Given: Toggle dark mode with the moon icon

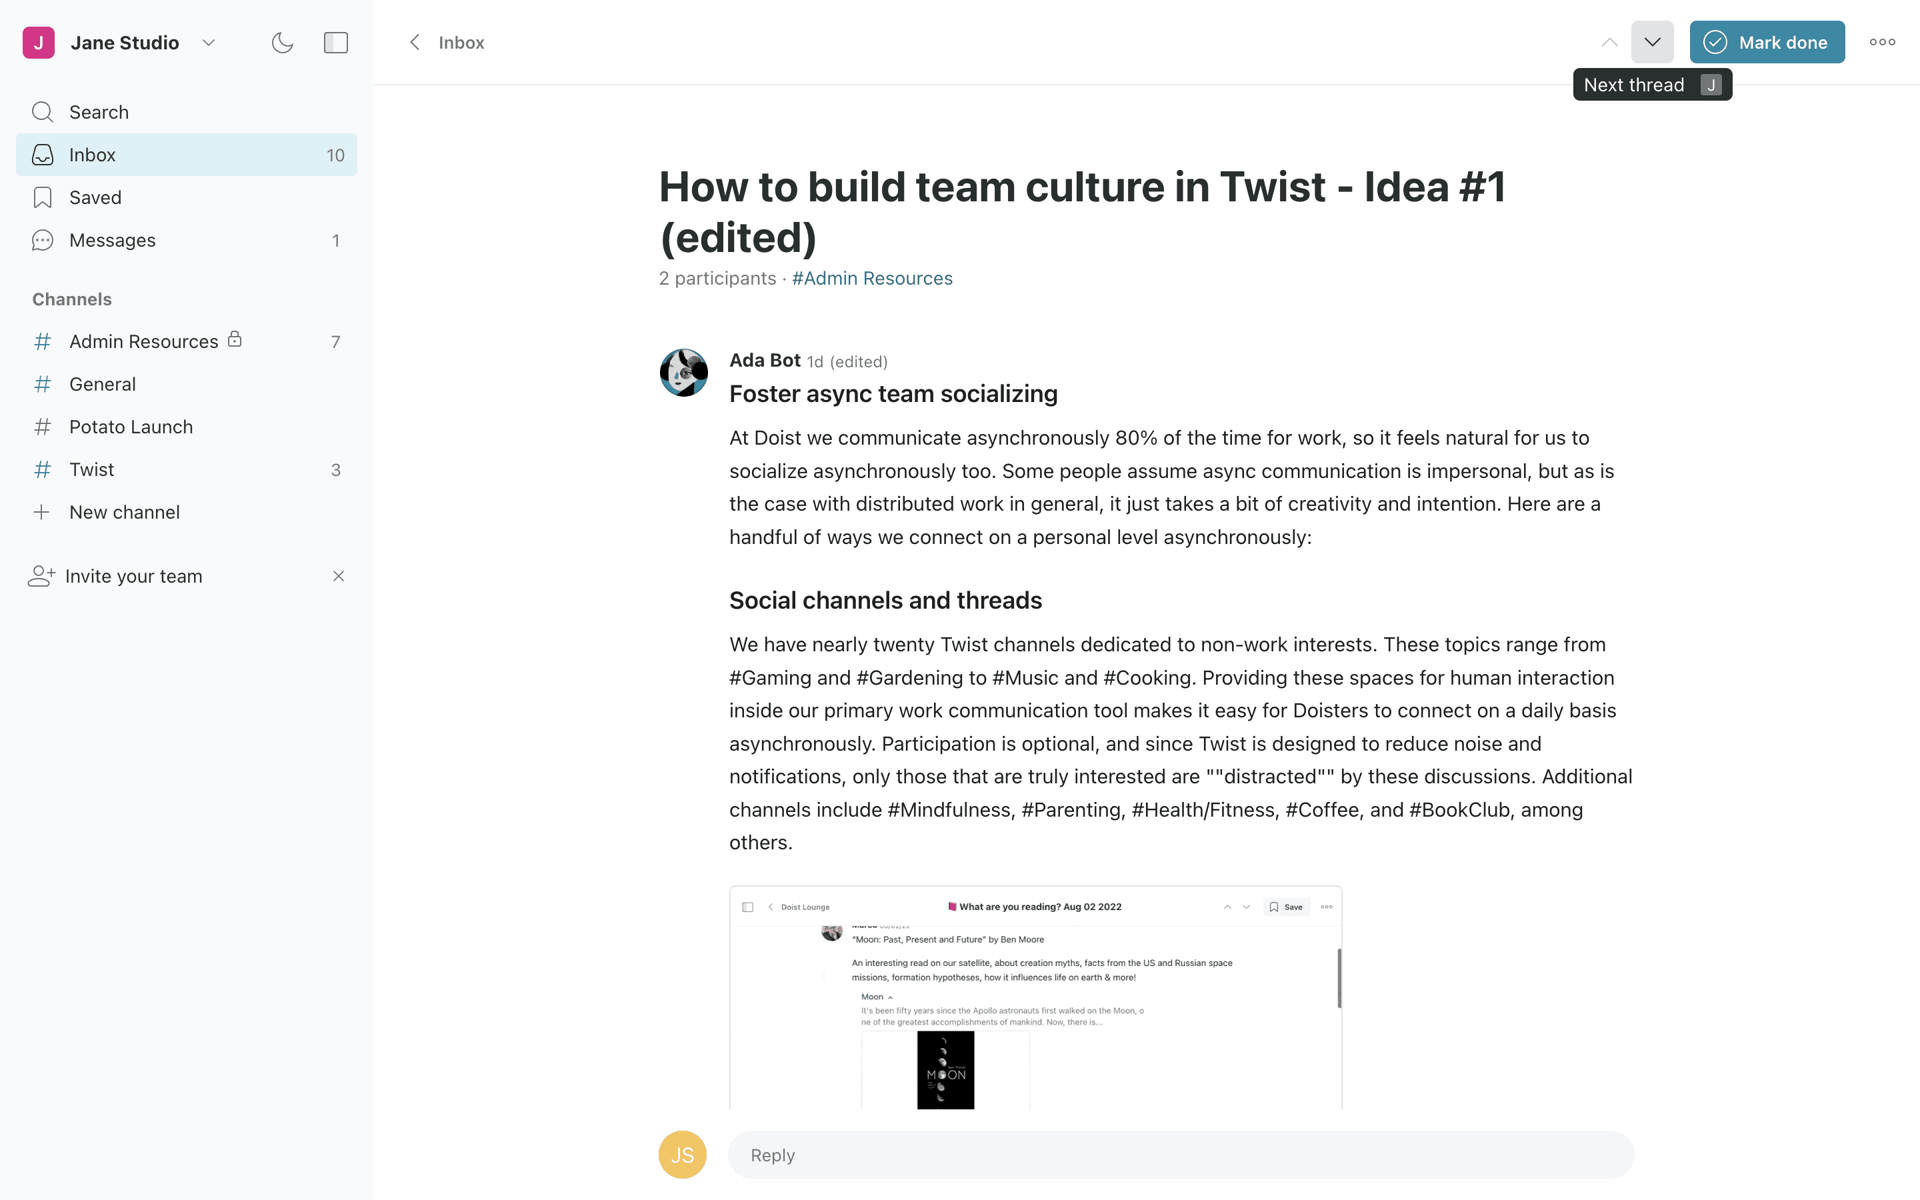Looking at the screenshot, I should pos(282,42).
